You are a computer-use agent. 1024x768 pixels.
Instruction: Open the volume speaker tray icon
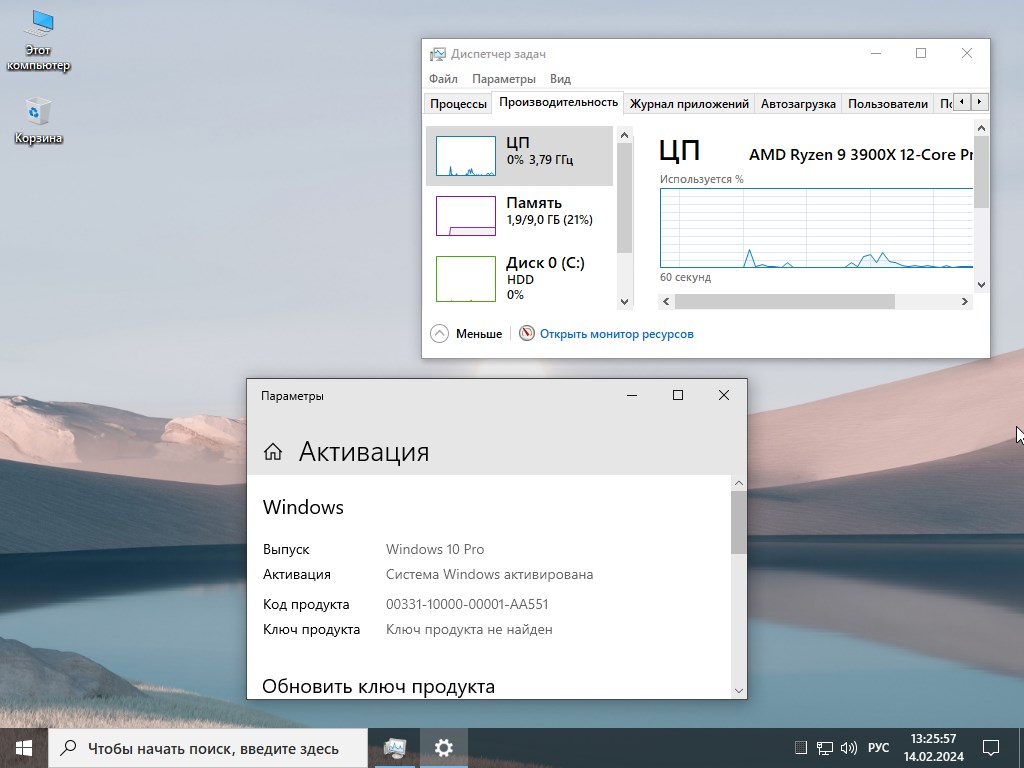pos(848,748)
